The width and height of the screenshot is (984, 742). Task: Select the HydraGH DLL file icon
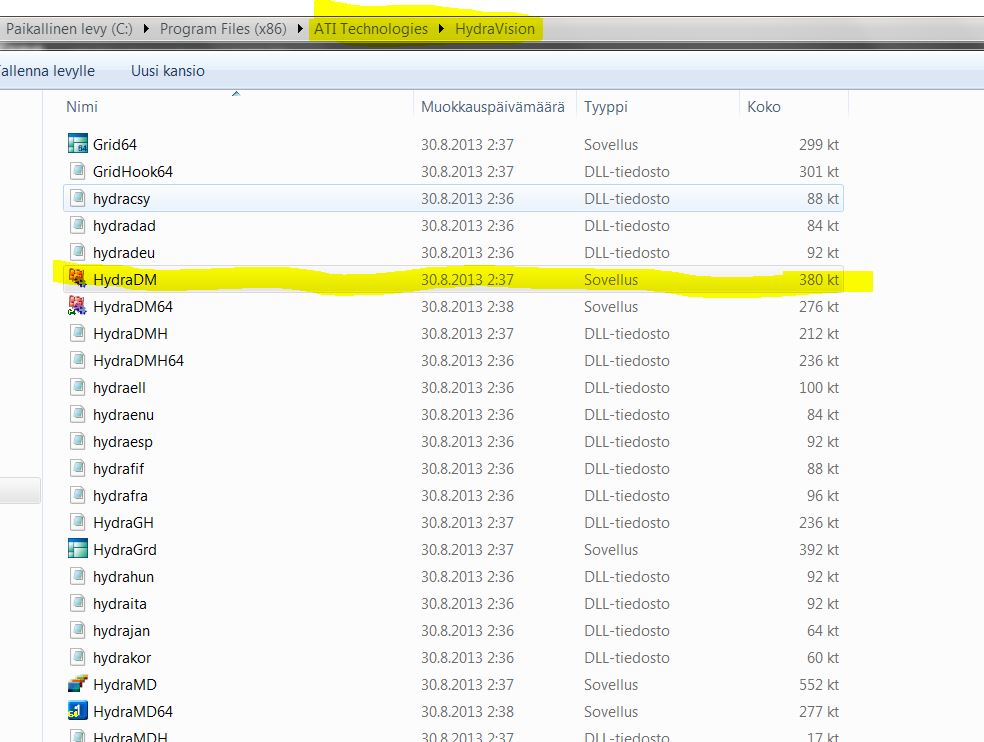(78, 522)
